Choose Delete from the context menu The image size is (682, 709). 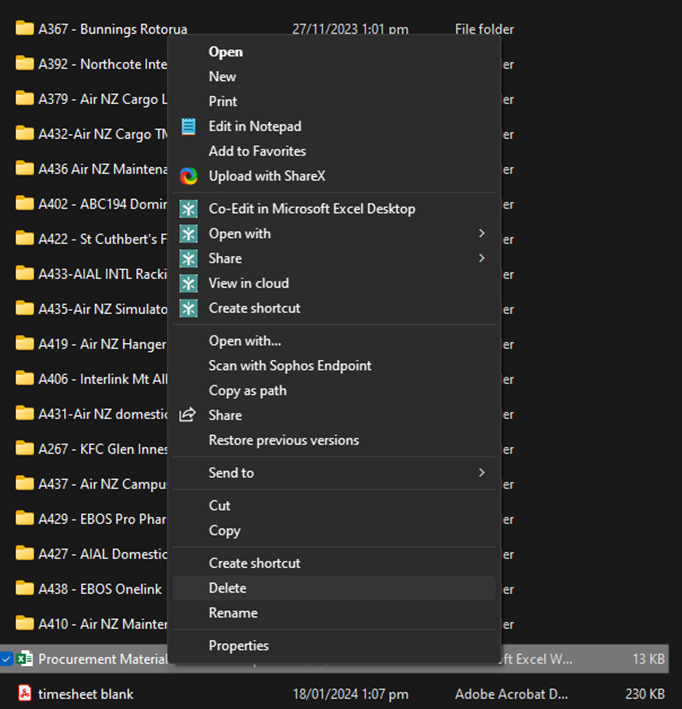(x=334, y=588)
